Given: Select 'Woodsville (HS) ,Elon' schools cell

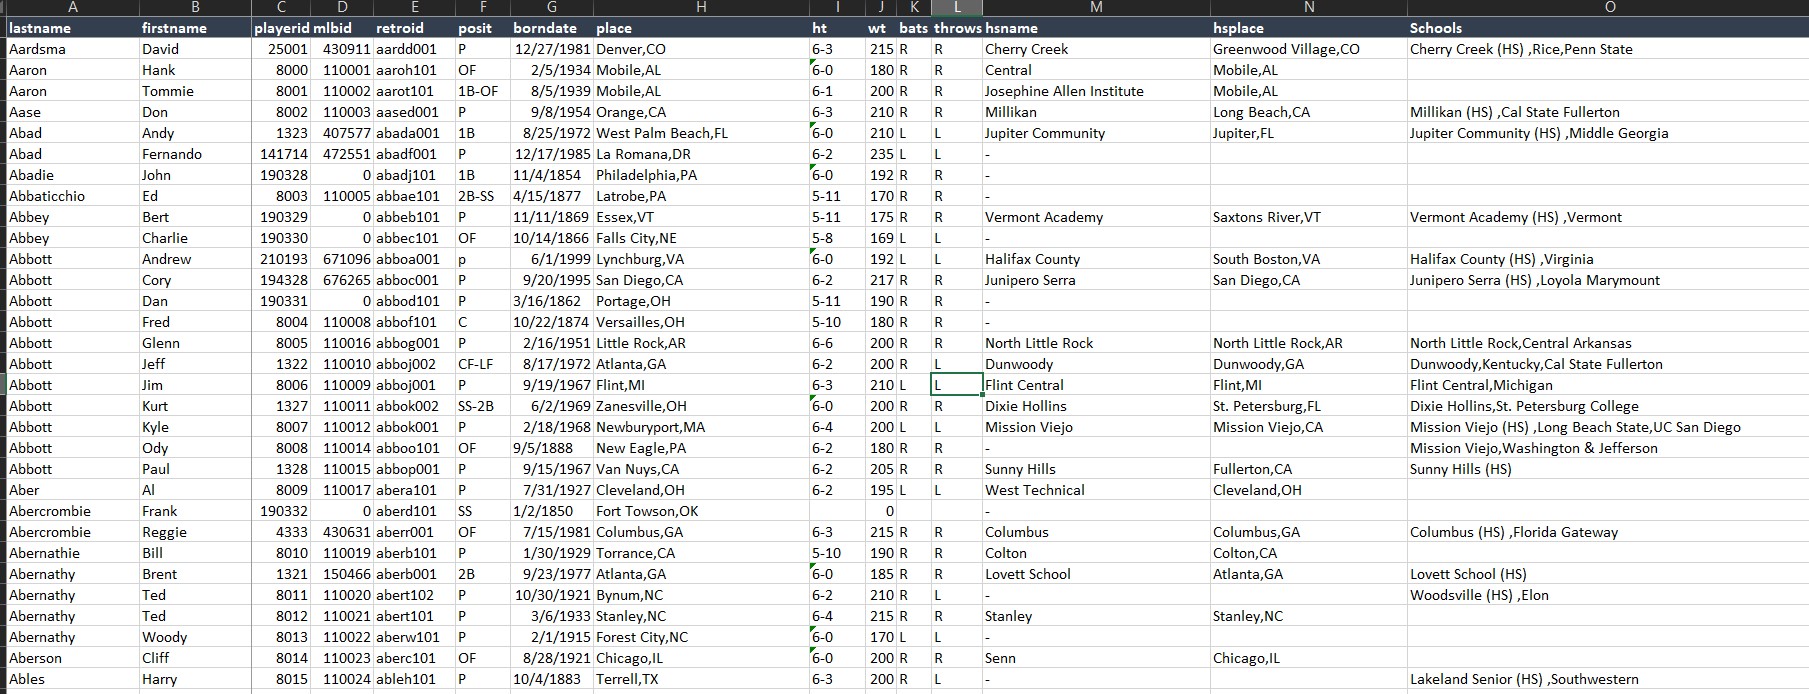Looking at the screenshot, I should point(1479,595).
